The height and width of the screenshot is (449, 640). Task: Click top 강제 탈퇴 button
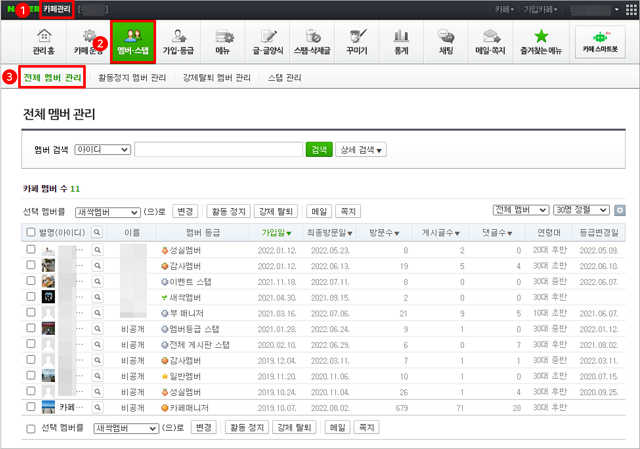pos(276,211)
